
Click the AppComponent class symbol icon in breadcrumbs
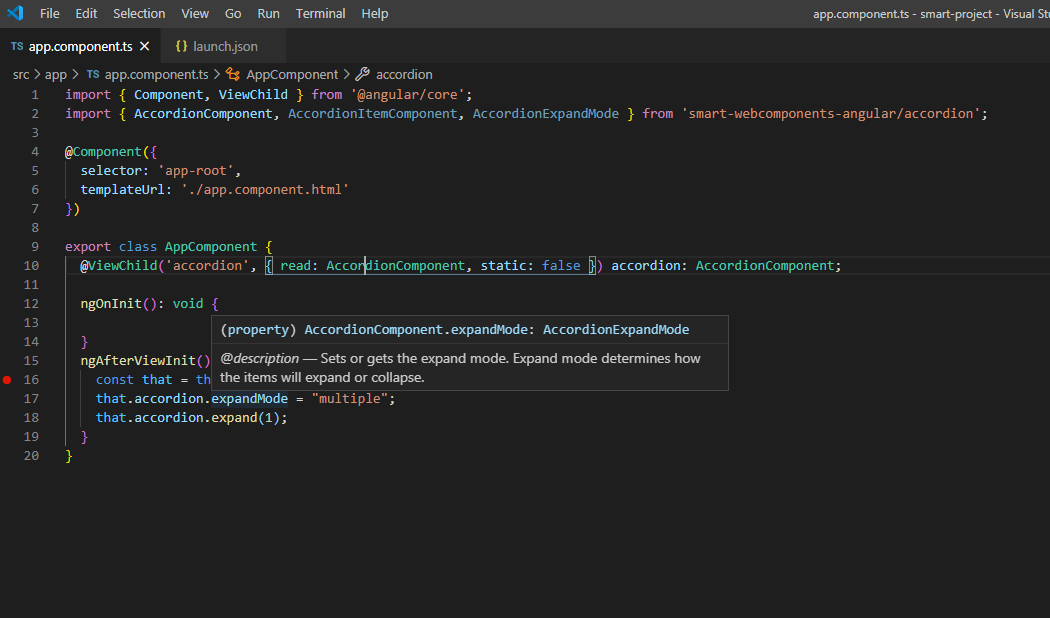233,75
